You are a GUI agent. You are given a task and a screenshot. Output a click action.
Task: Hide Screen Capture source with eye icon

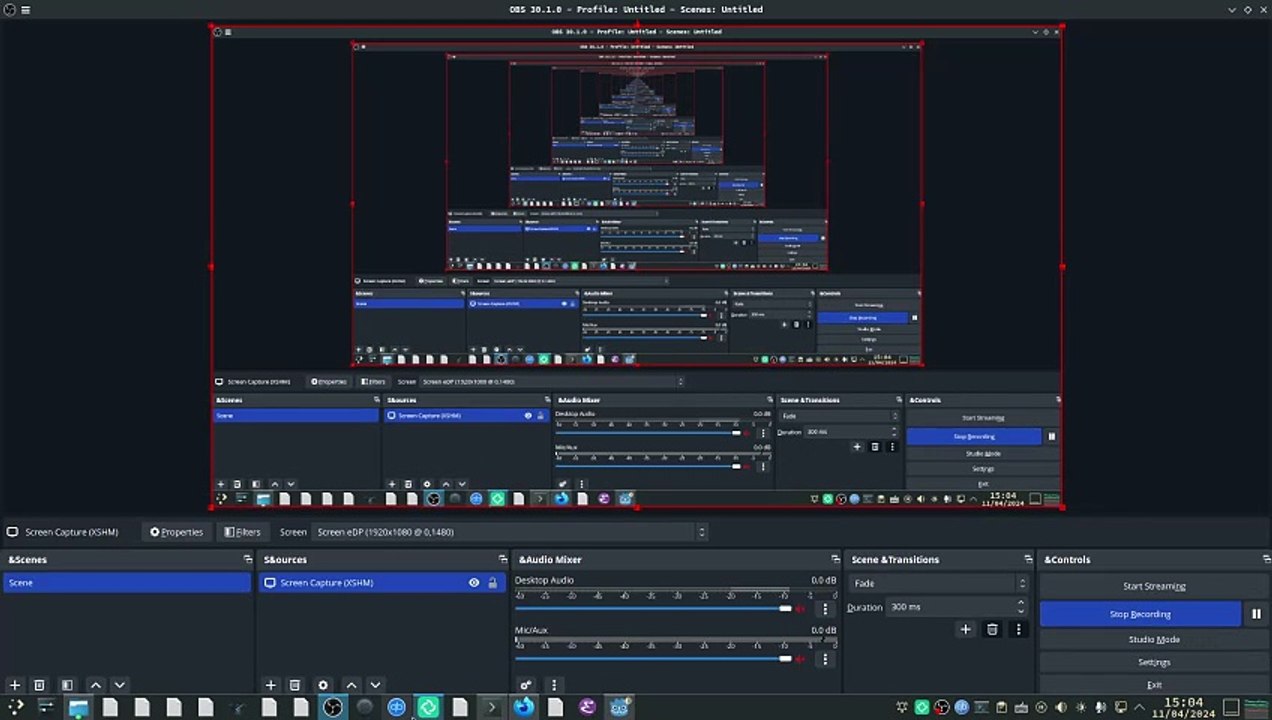pyautogui.click(x=474, y=583)
